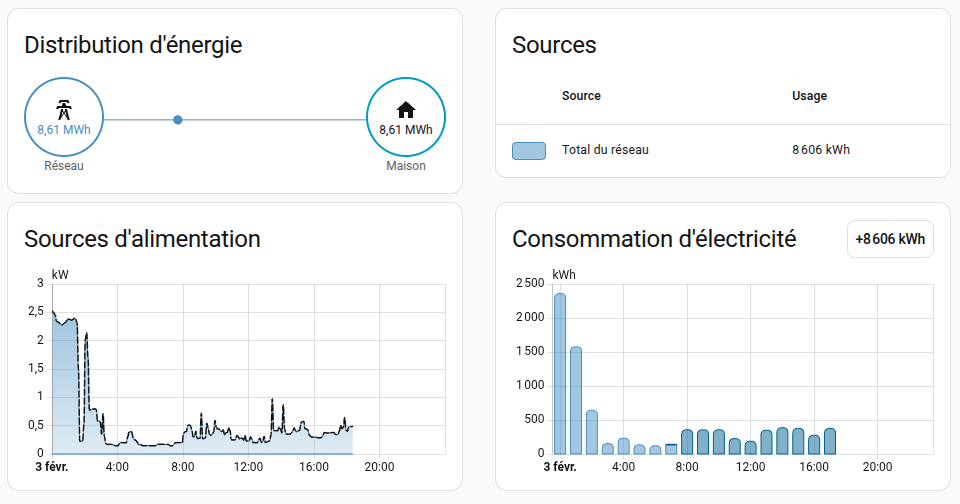960x504 pixels.
Task: Click the 8,61 MWh value inside the Maison circle
Action: tap(406, 130)
